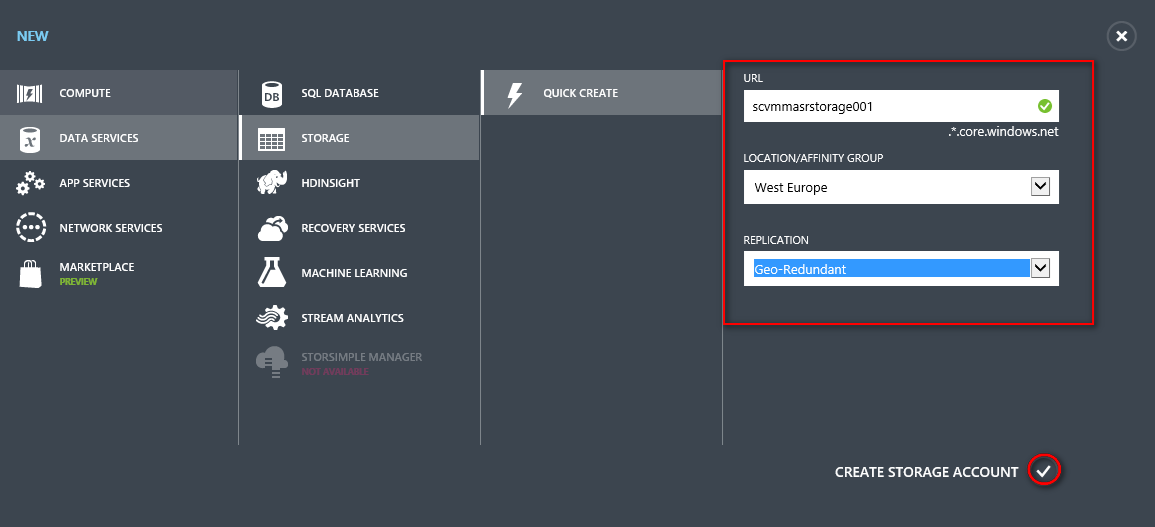The height and width of the screenshot is (527, 1155).
Task: Choose the Recovery Services option
Action: click(359, 228)
